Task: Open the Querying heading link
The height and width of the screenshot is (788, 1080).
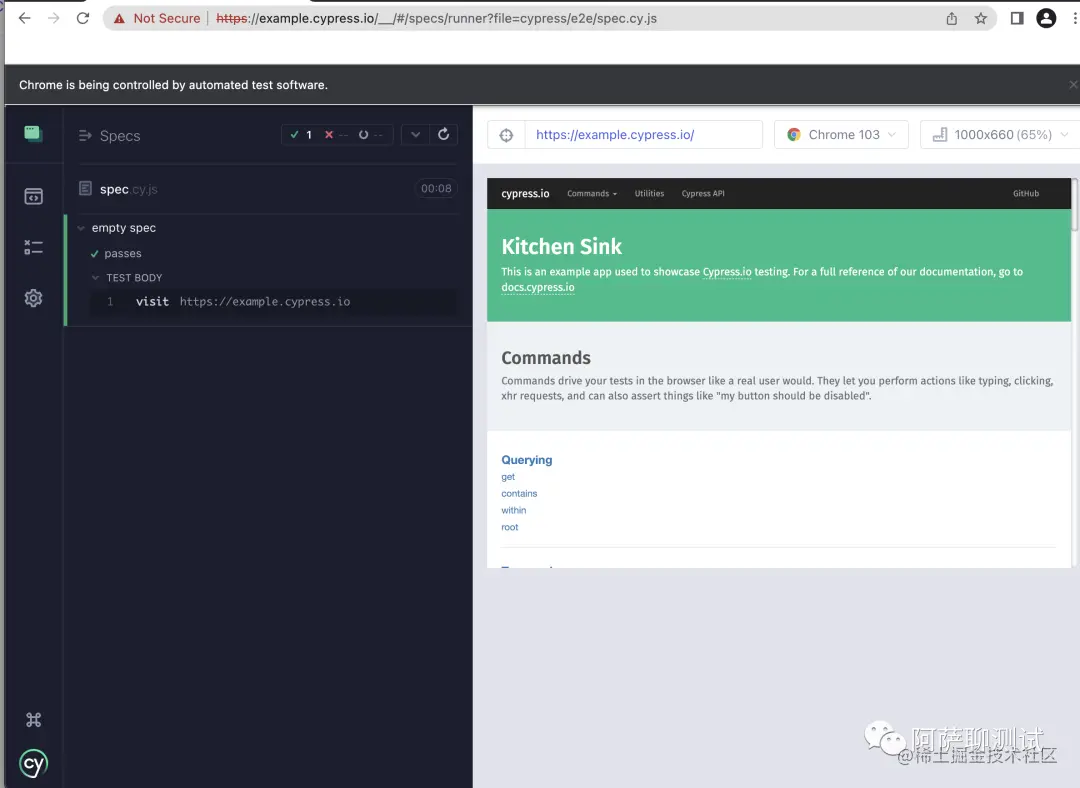Action: (x=527, y=460)
